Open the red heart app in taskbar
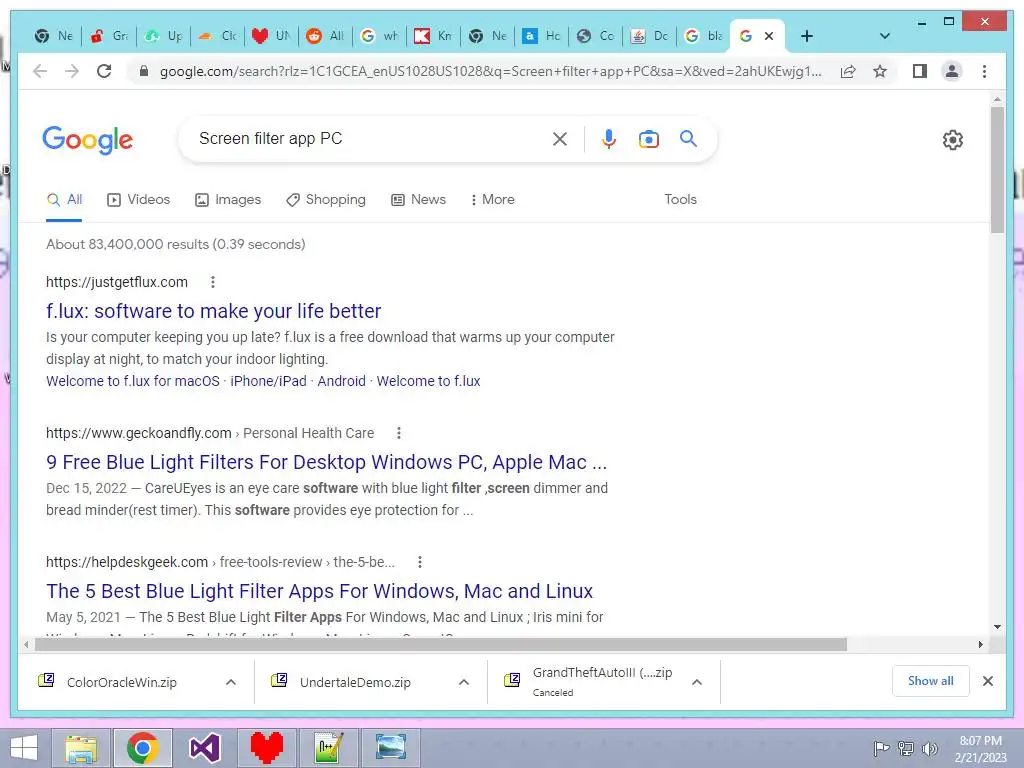This screenshot has width=1024, height=768. [x=266, y=748]
